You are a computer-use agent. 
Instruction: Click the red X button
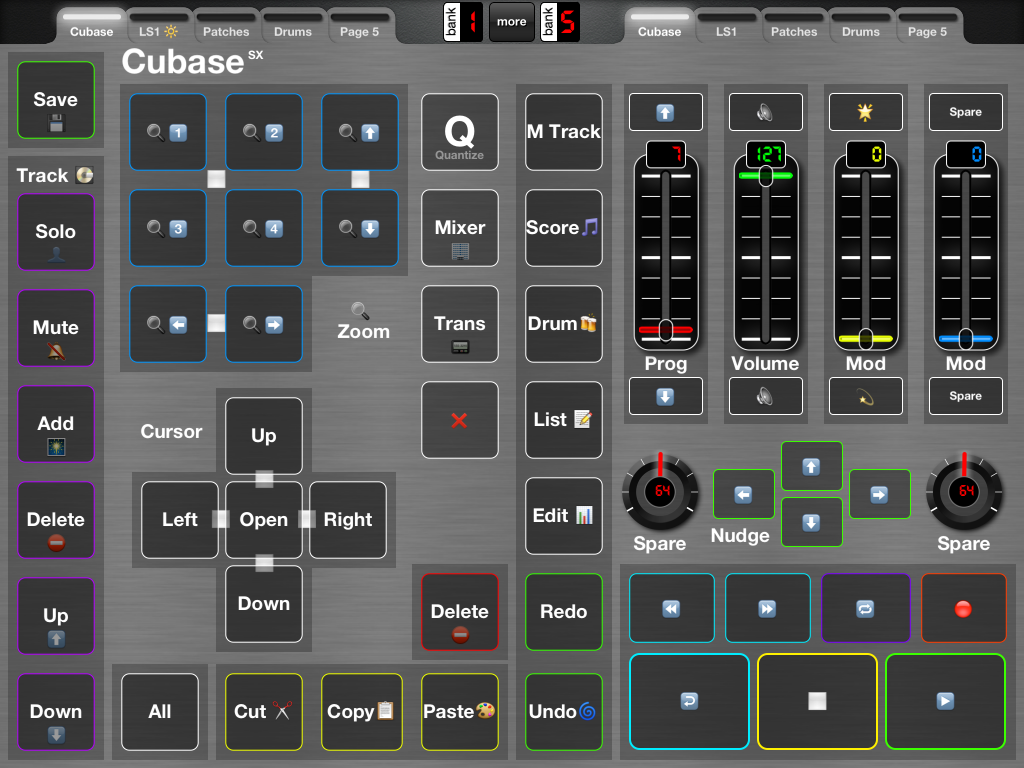coord(460,420)
